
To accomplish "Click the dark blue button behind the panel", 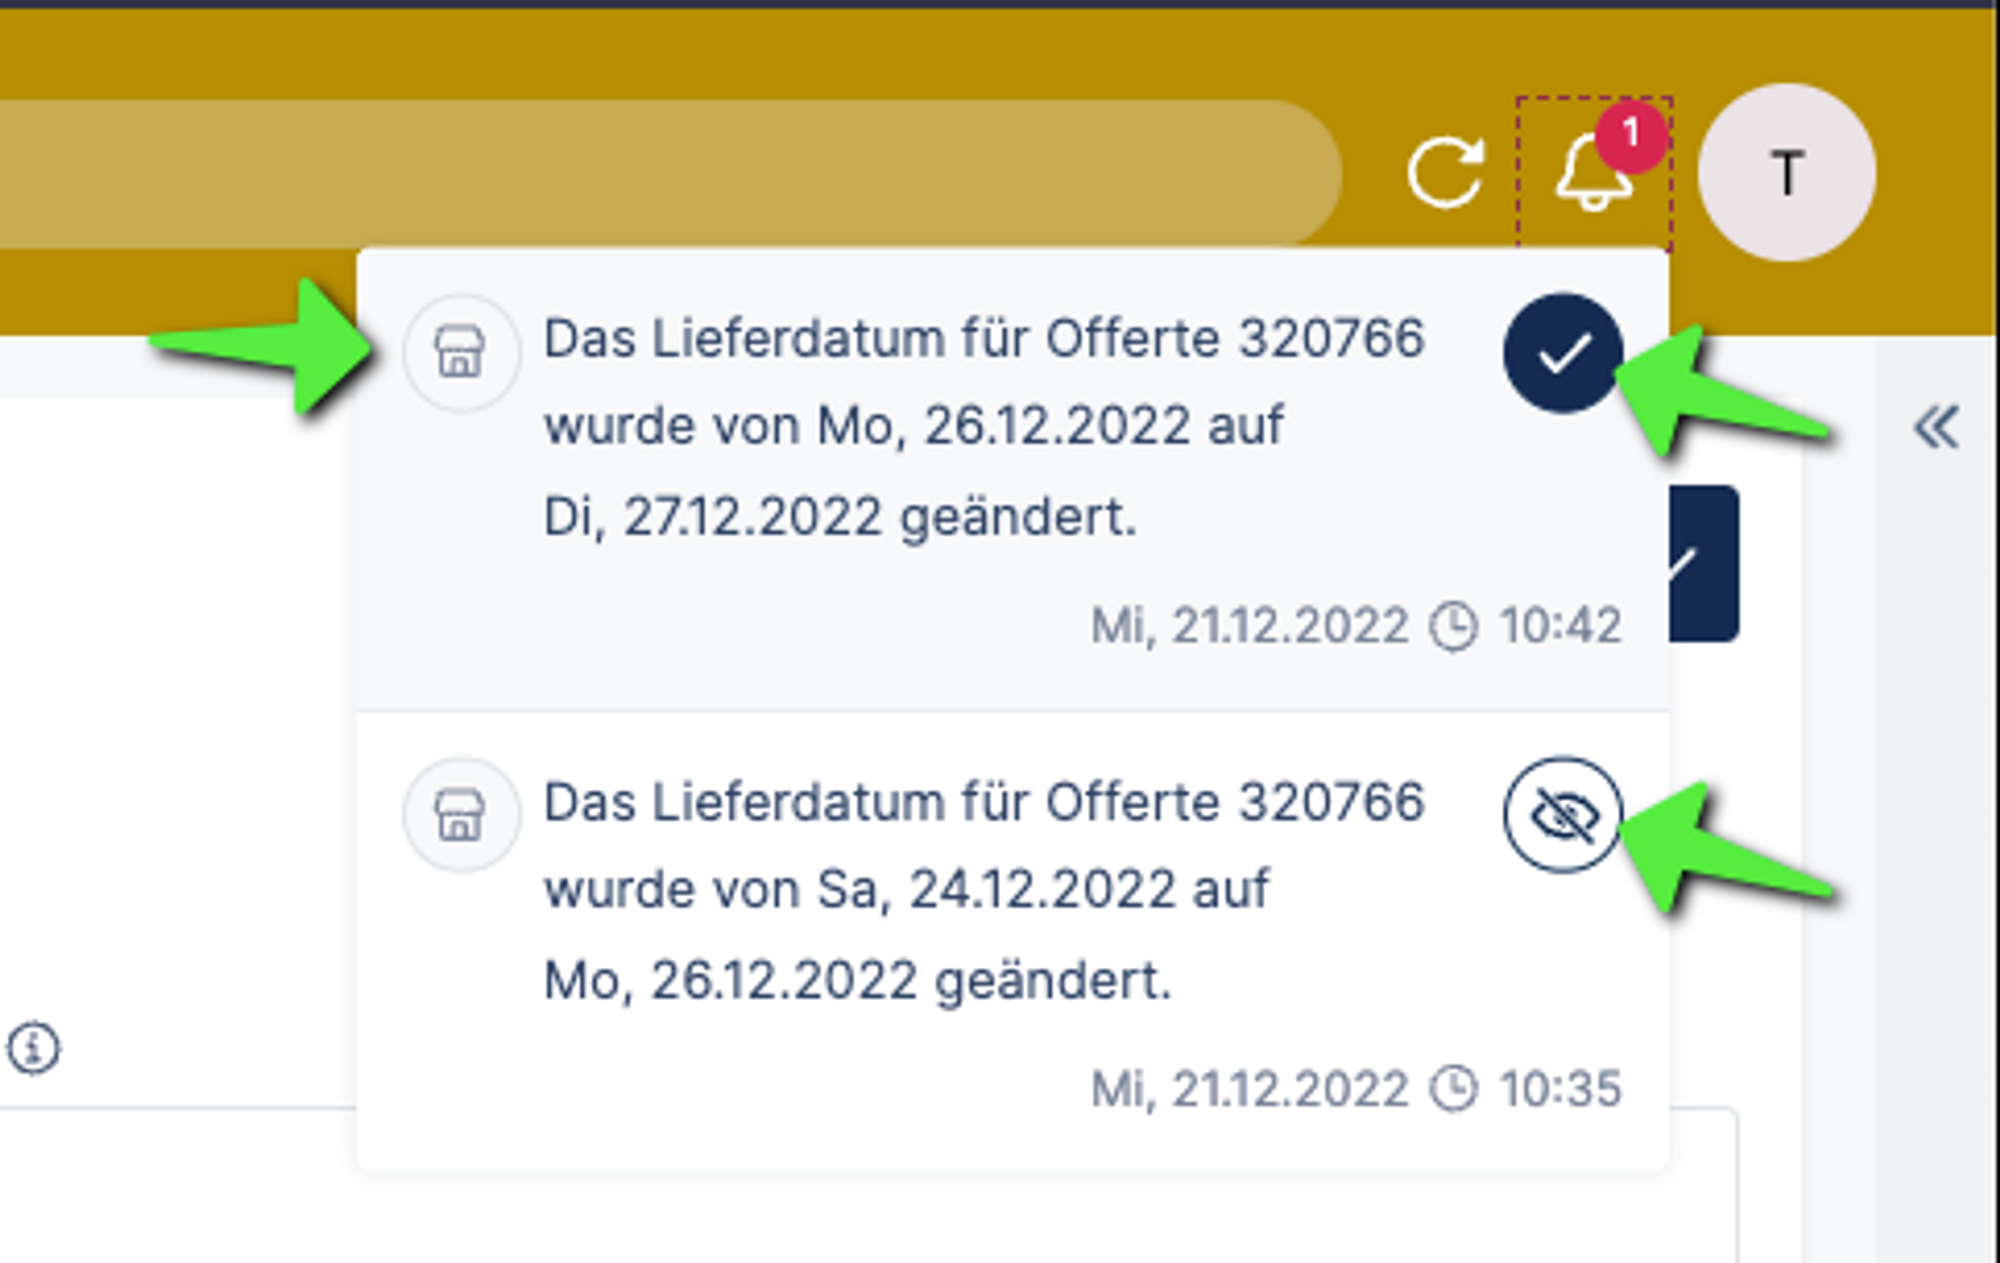I will pyautogui.click(x=1706, y=563).
